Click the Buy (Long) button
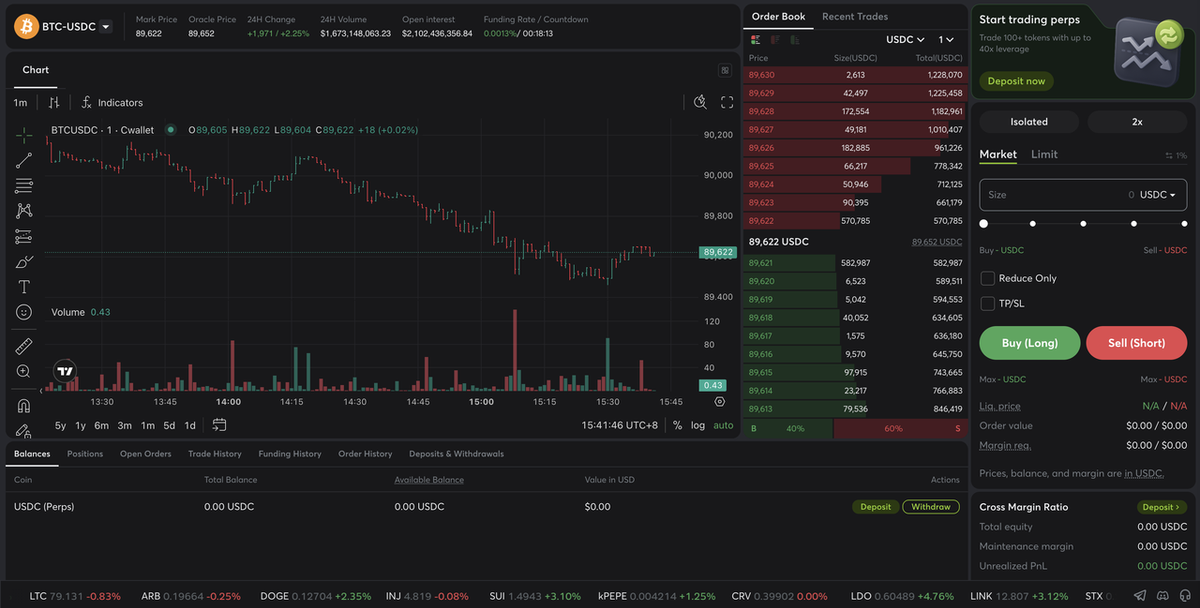The image size is (1200, 608). 1030,343
